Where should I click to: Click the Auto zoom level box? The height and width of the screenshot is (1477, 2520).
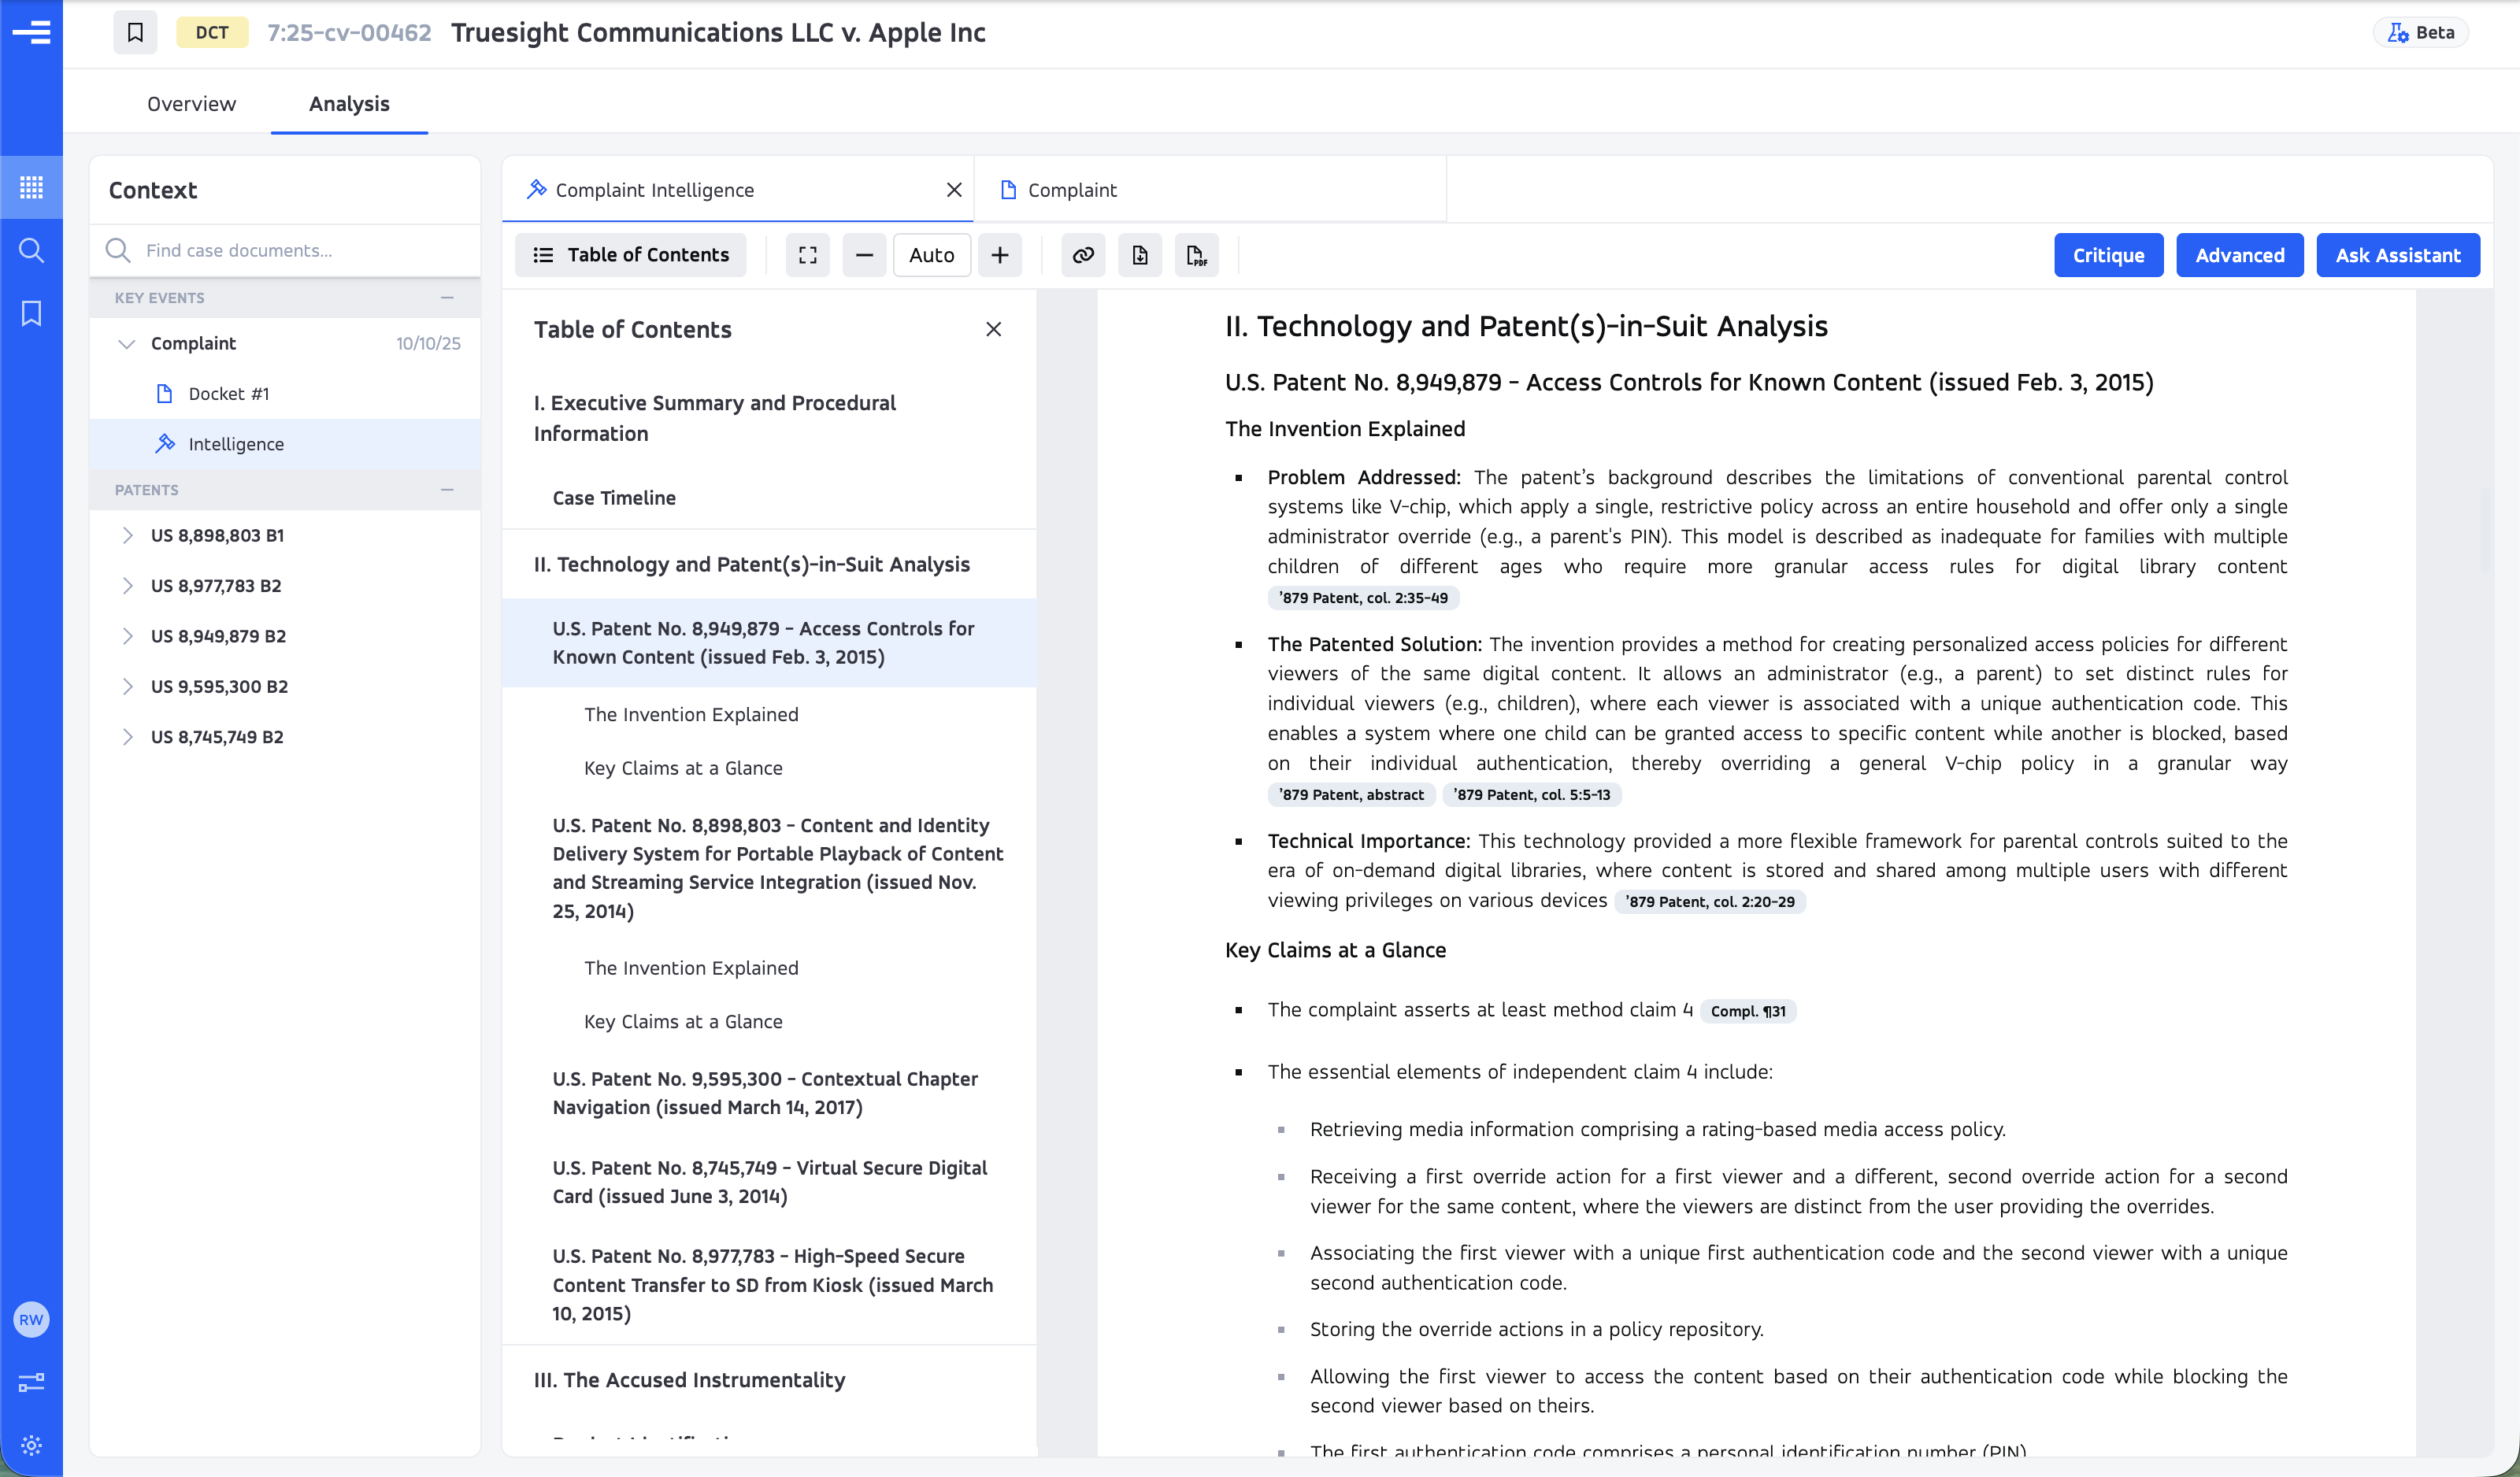(931, 255)
